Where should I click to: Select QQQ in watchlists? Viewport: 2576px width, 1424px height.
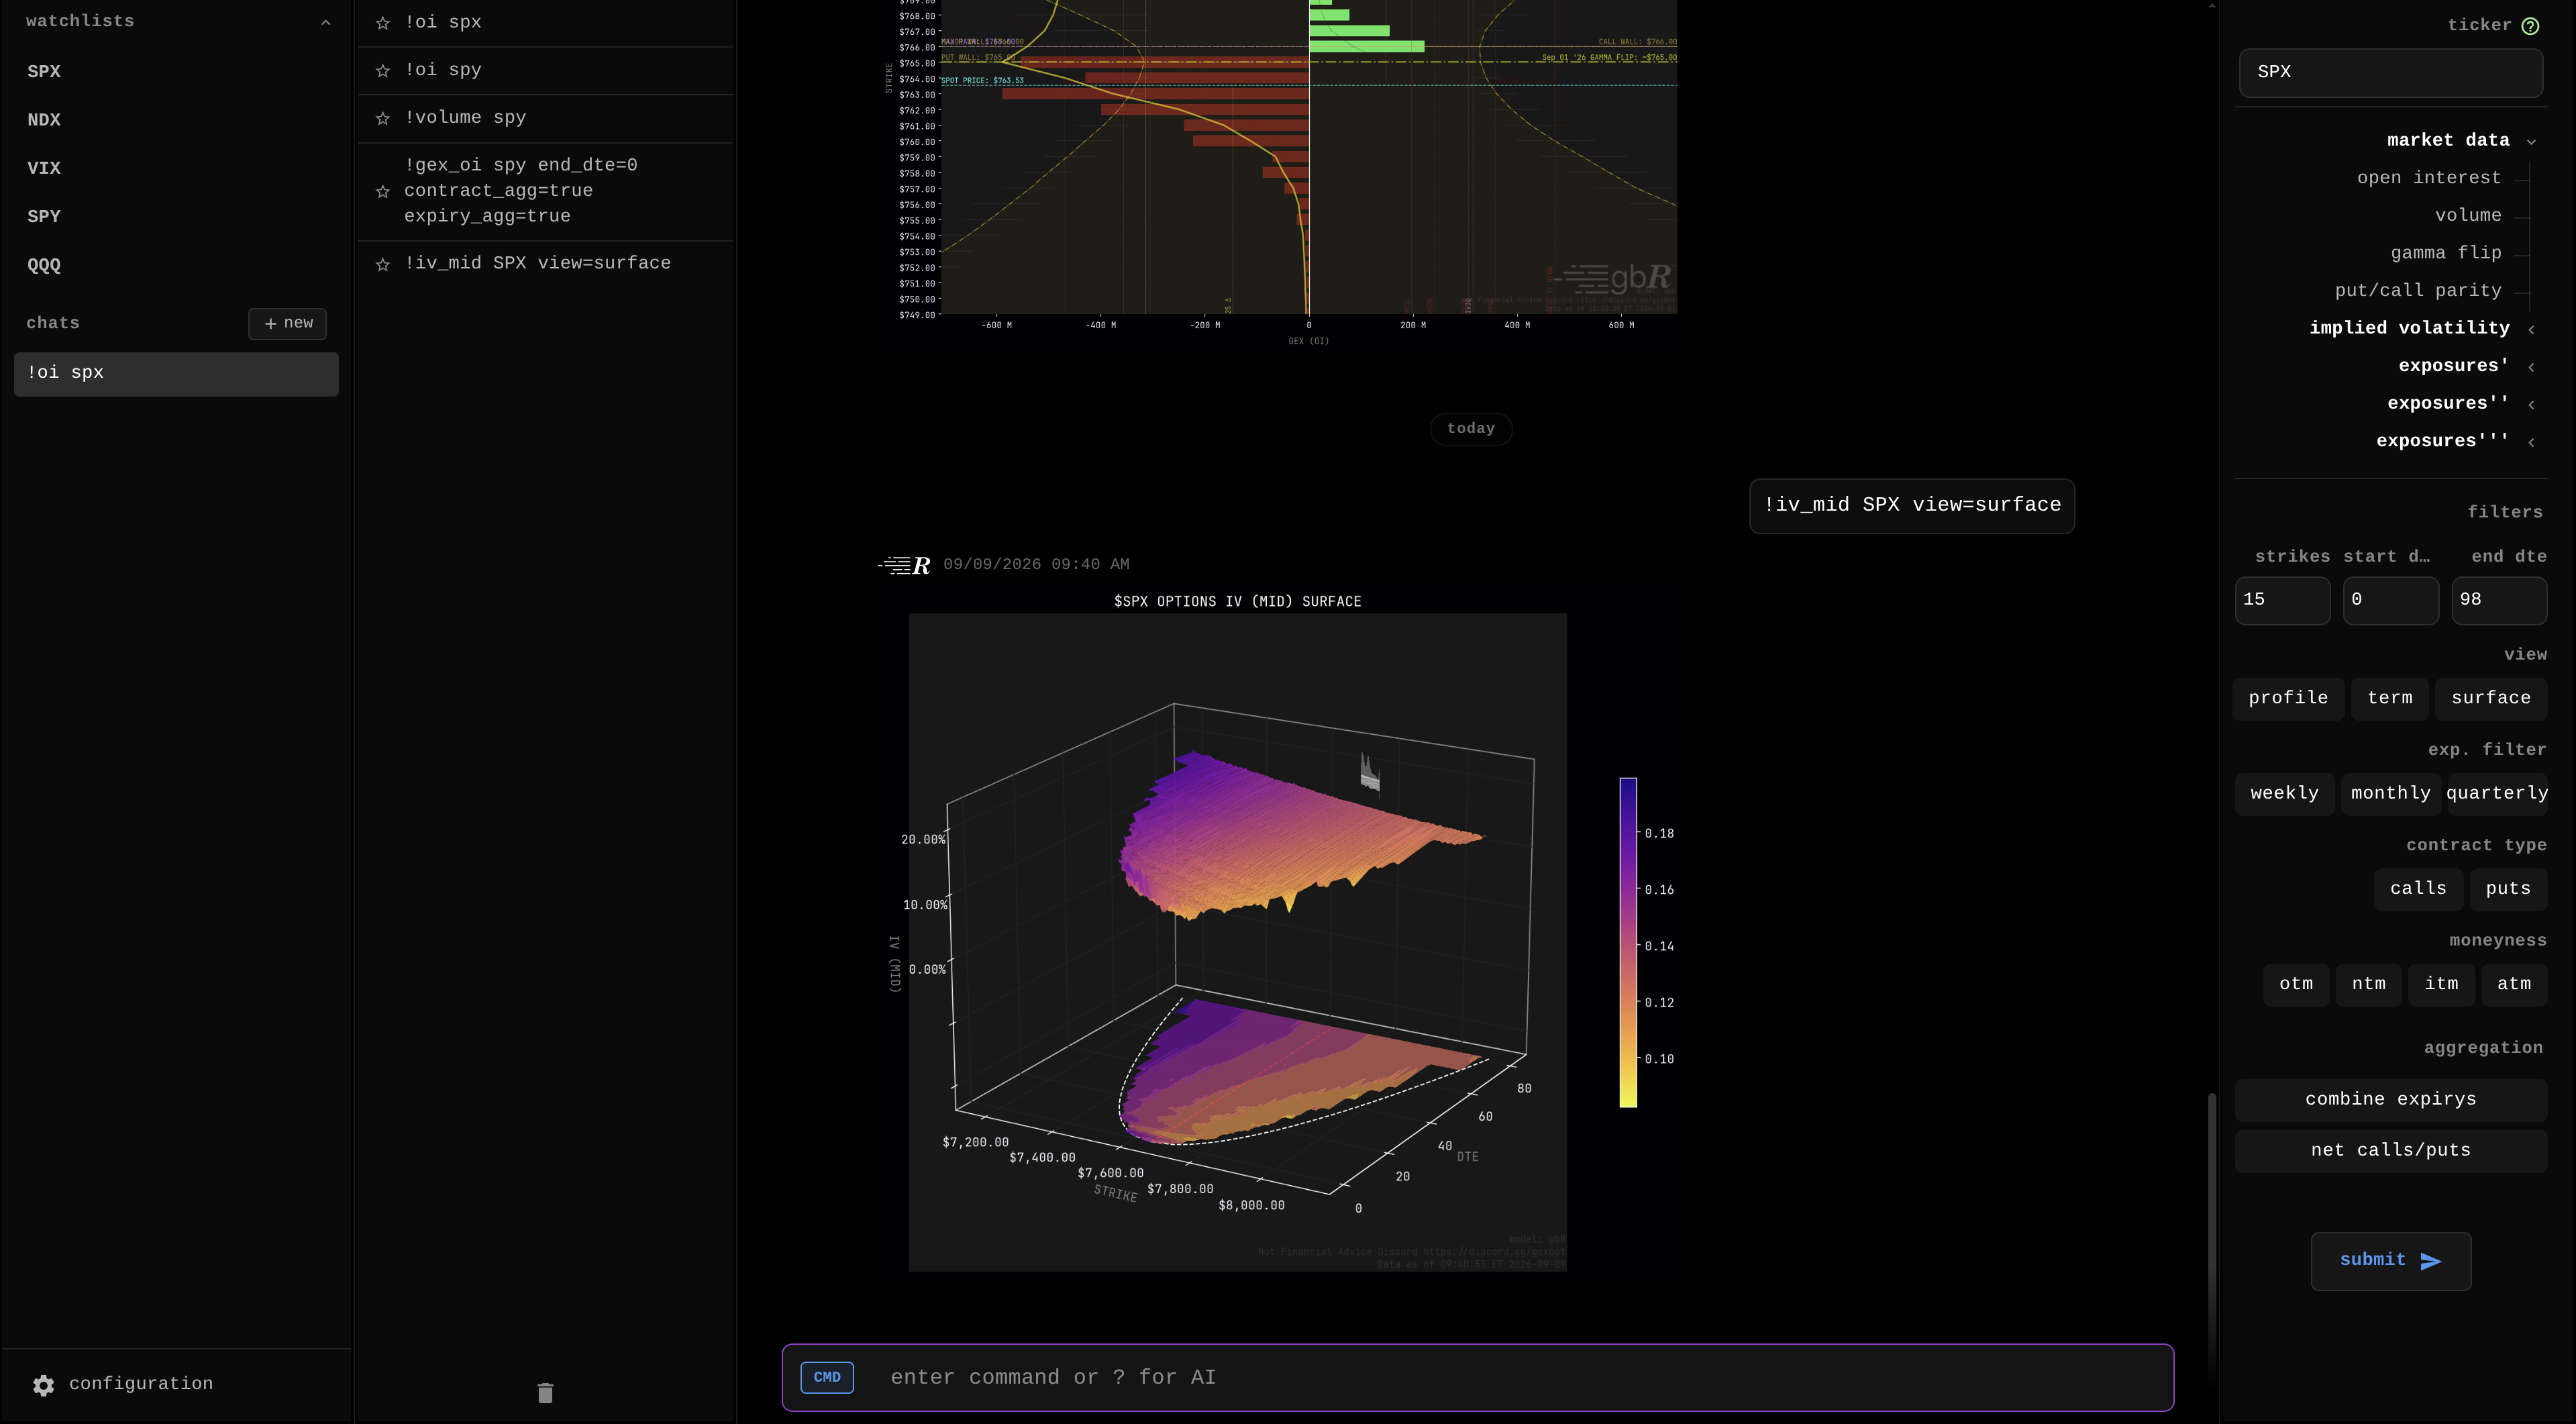point(44,266)
